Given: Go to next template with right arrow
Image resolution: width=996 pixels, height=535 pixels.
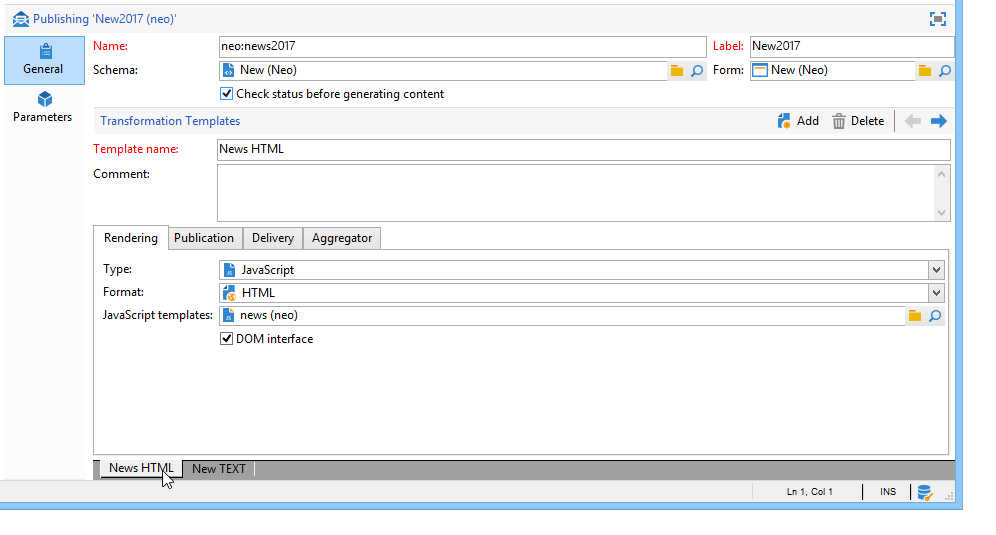Looking at the screenshot, I should pos(939,121).
